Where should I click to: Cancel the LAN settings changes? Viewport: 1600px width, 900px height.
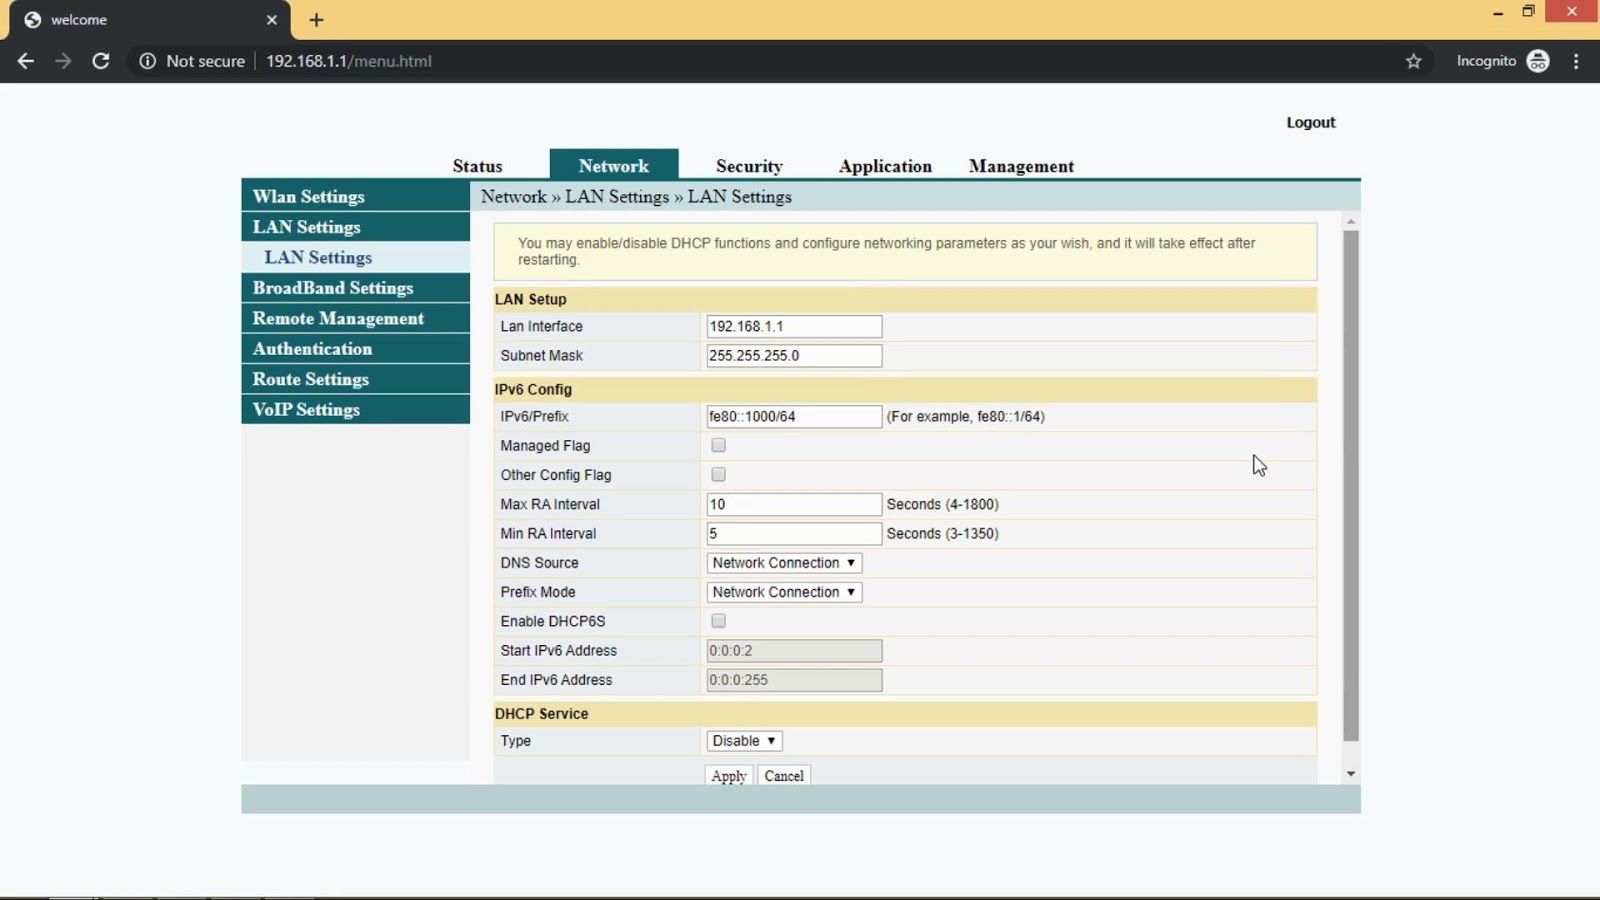pos(784,776)
